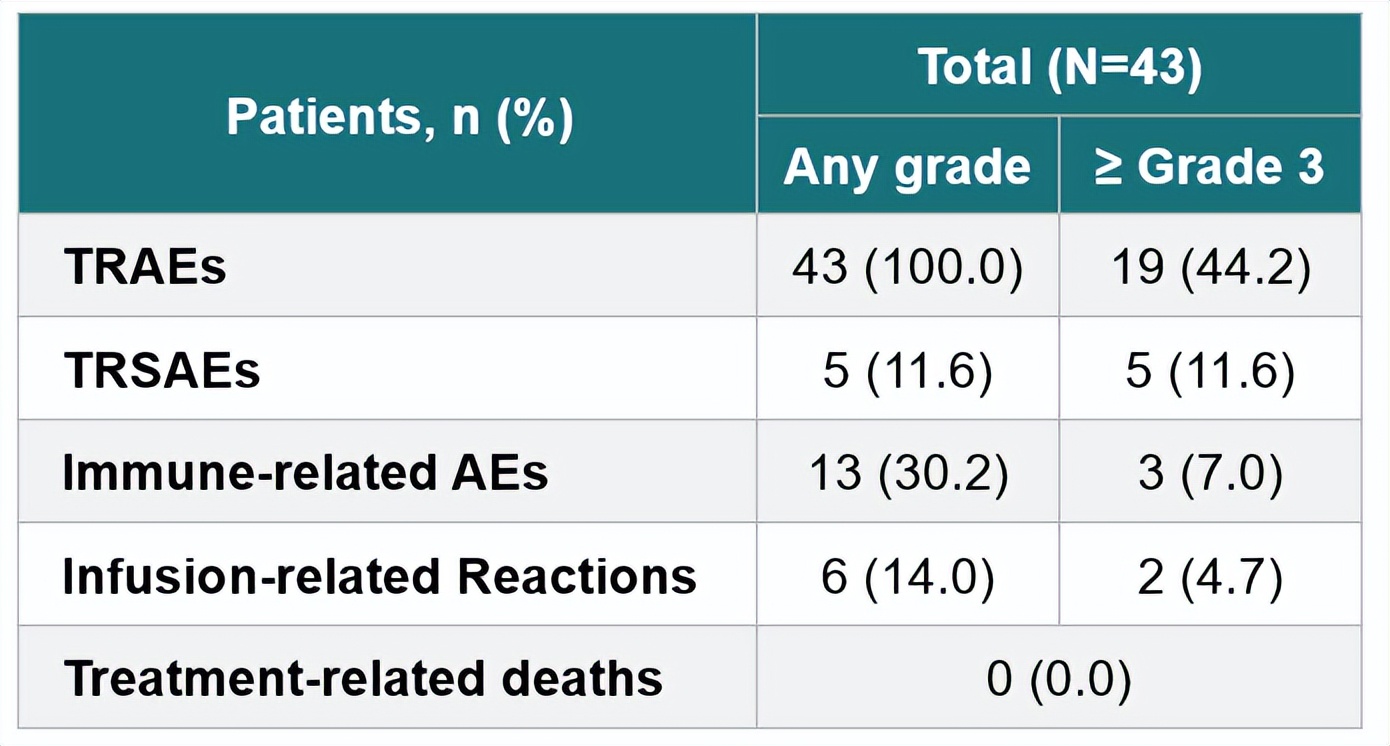Select the '13 (30.2)' value cell
The image size is (1390, 746).
907,473
